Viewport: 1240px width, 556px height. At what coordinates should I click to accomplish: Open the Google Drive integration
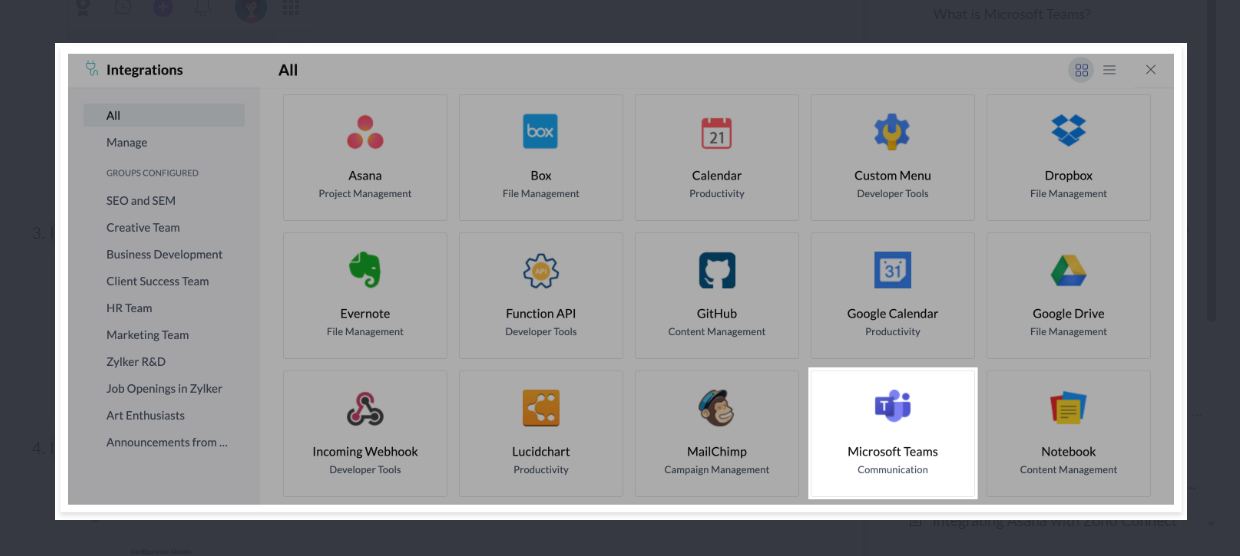point(1069,295)
